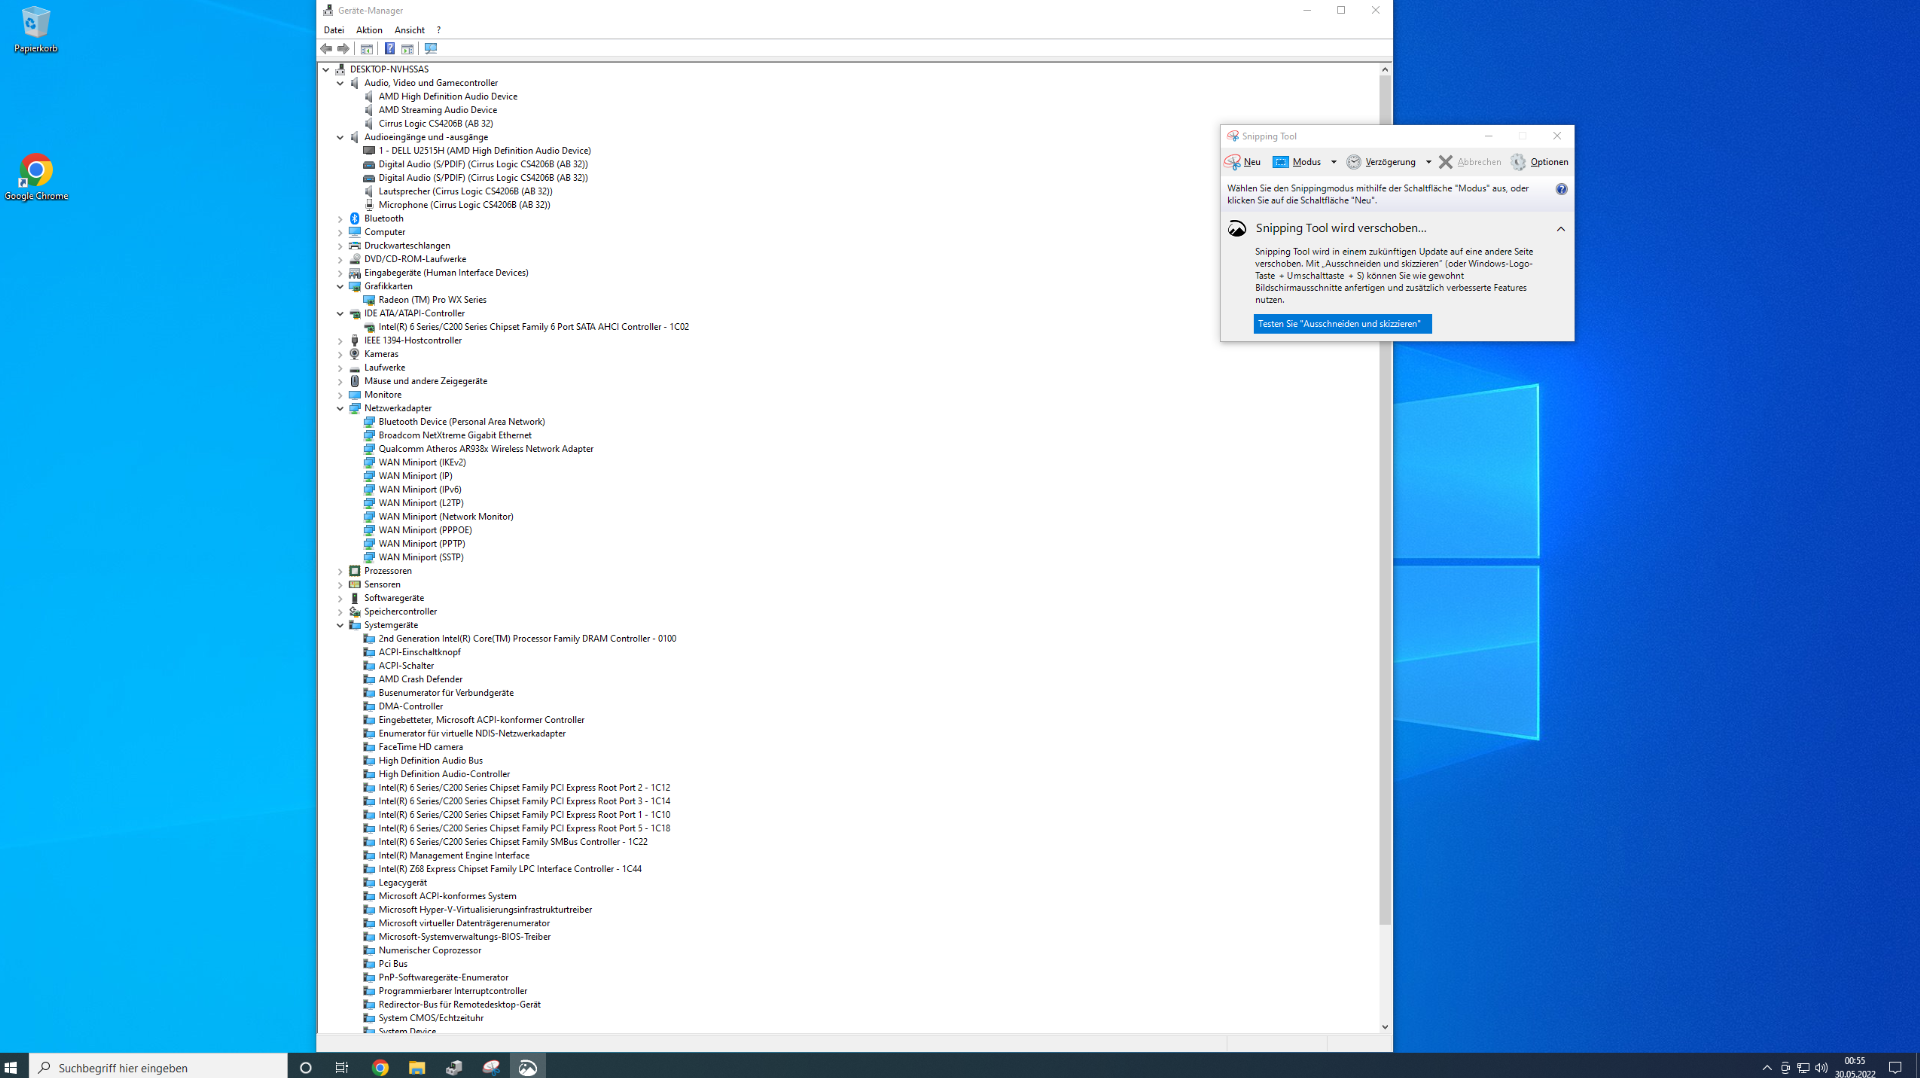Screen dimensions: 1920x1078
Task: Select AMD High Definition Audio Device
Action: [x=448, y=97]
